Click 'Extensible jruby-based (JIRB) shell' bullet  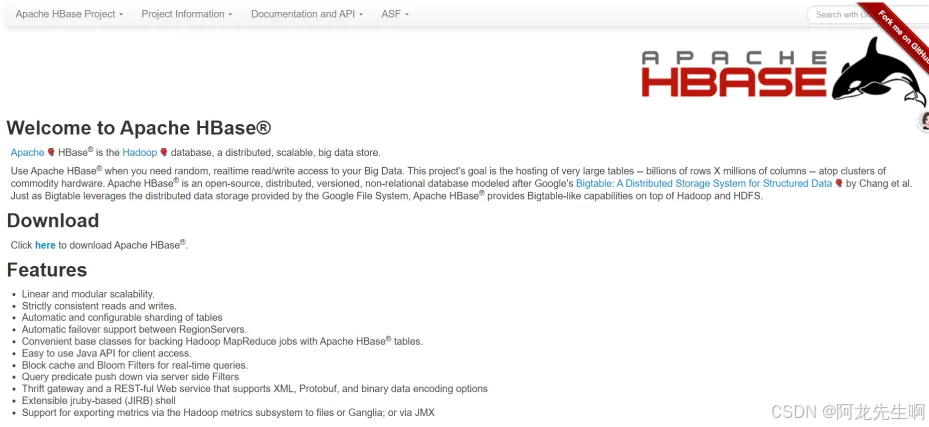(98, 400)
